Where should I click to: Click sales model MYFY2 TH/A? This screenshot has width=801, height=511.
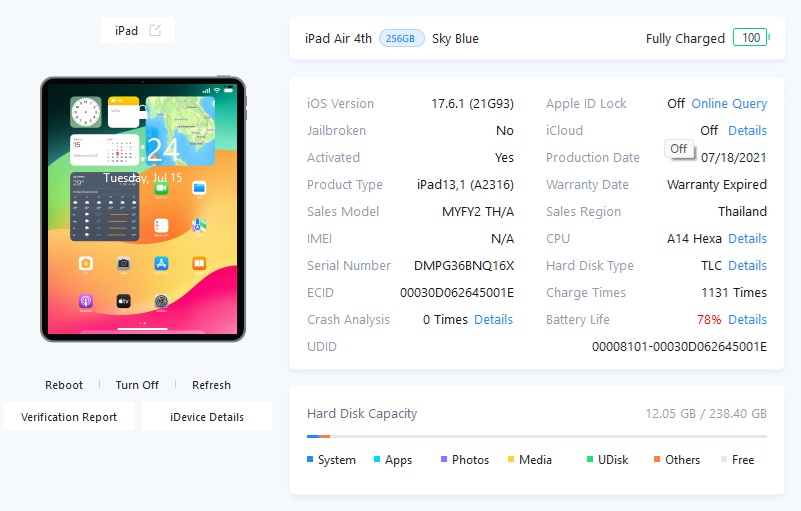click(x=478, y=212)
